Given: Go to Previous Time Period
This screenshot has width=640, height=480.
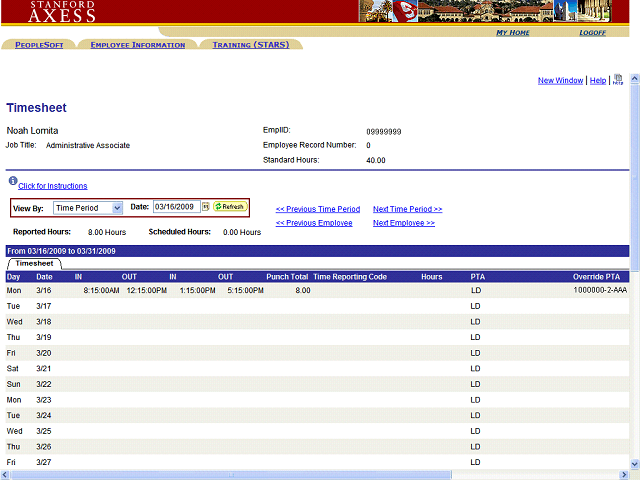Looking at the screenshot, I should click(317, 209).
